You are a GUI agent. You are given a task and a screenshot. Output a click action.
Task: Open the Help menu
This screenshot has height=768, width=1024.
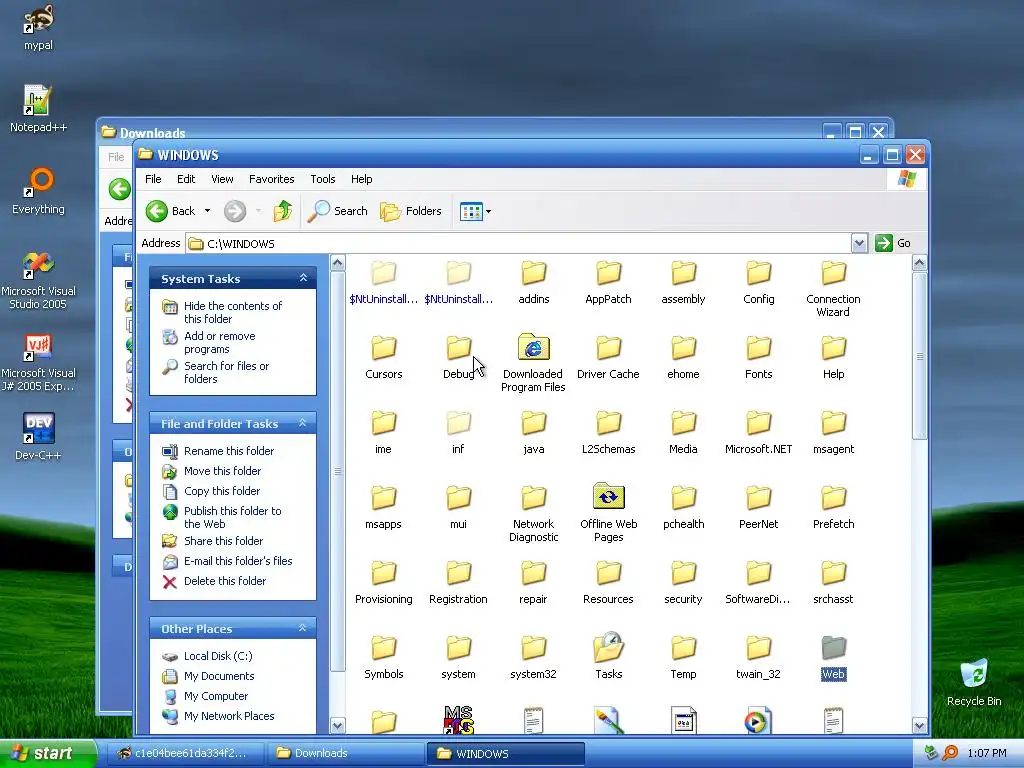[361, 179]
